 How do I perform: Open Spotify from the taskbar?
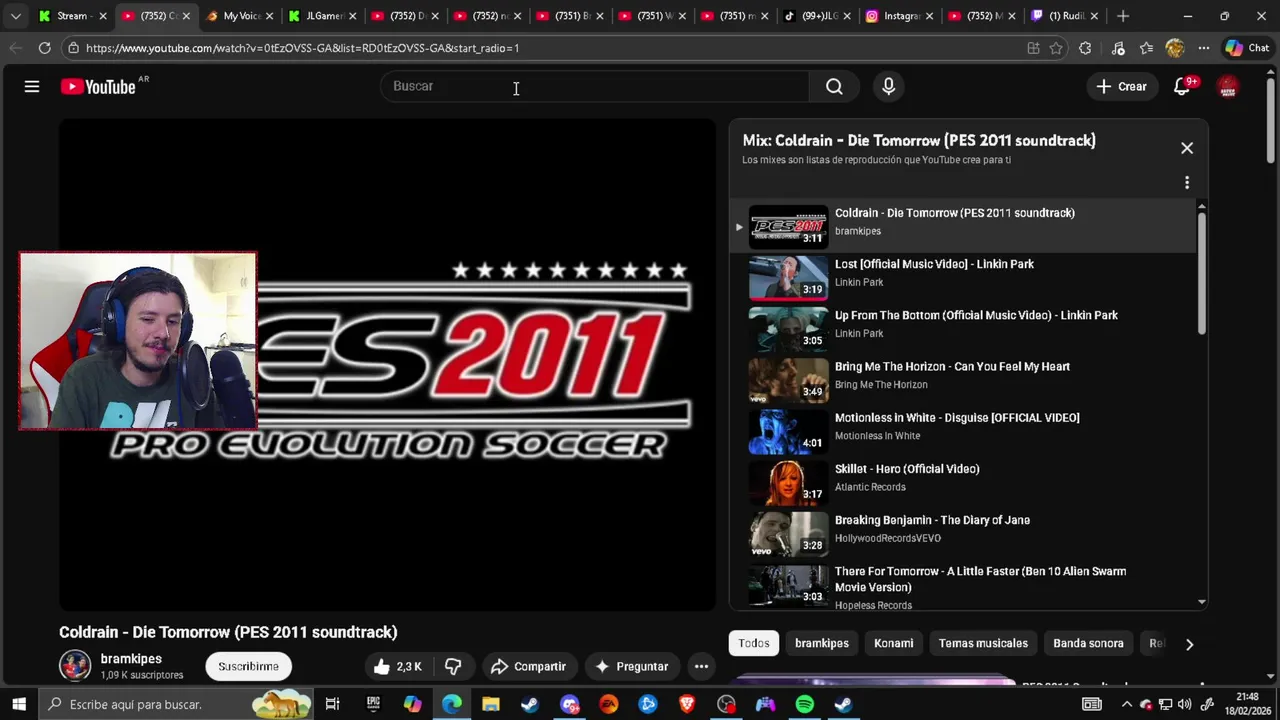[x=805, y=704]
